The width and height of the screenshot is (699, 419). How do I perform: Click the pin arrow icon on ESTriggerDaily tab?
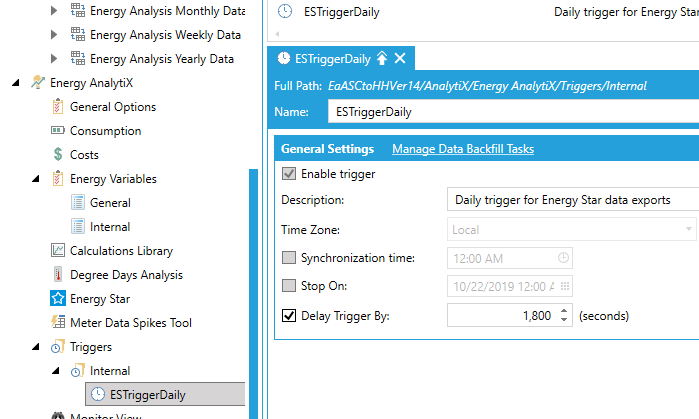click(382, 58)
